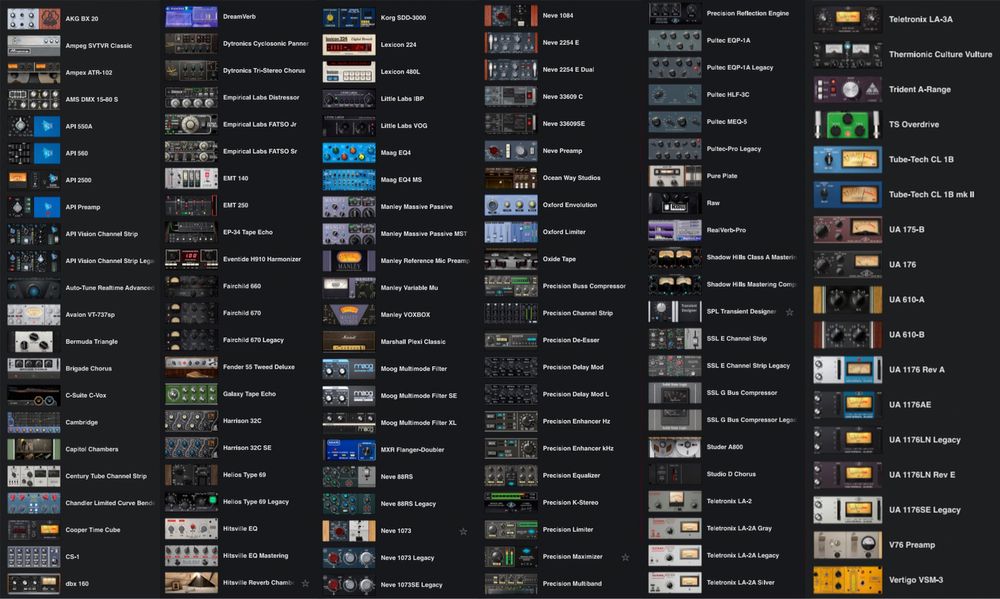Open the Fairchild 670 compressor thumbnail
This screenshot has height=599, width=1000.
(191, 313)
